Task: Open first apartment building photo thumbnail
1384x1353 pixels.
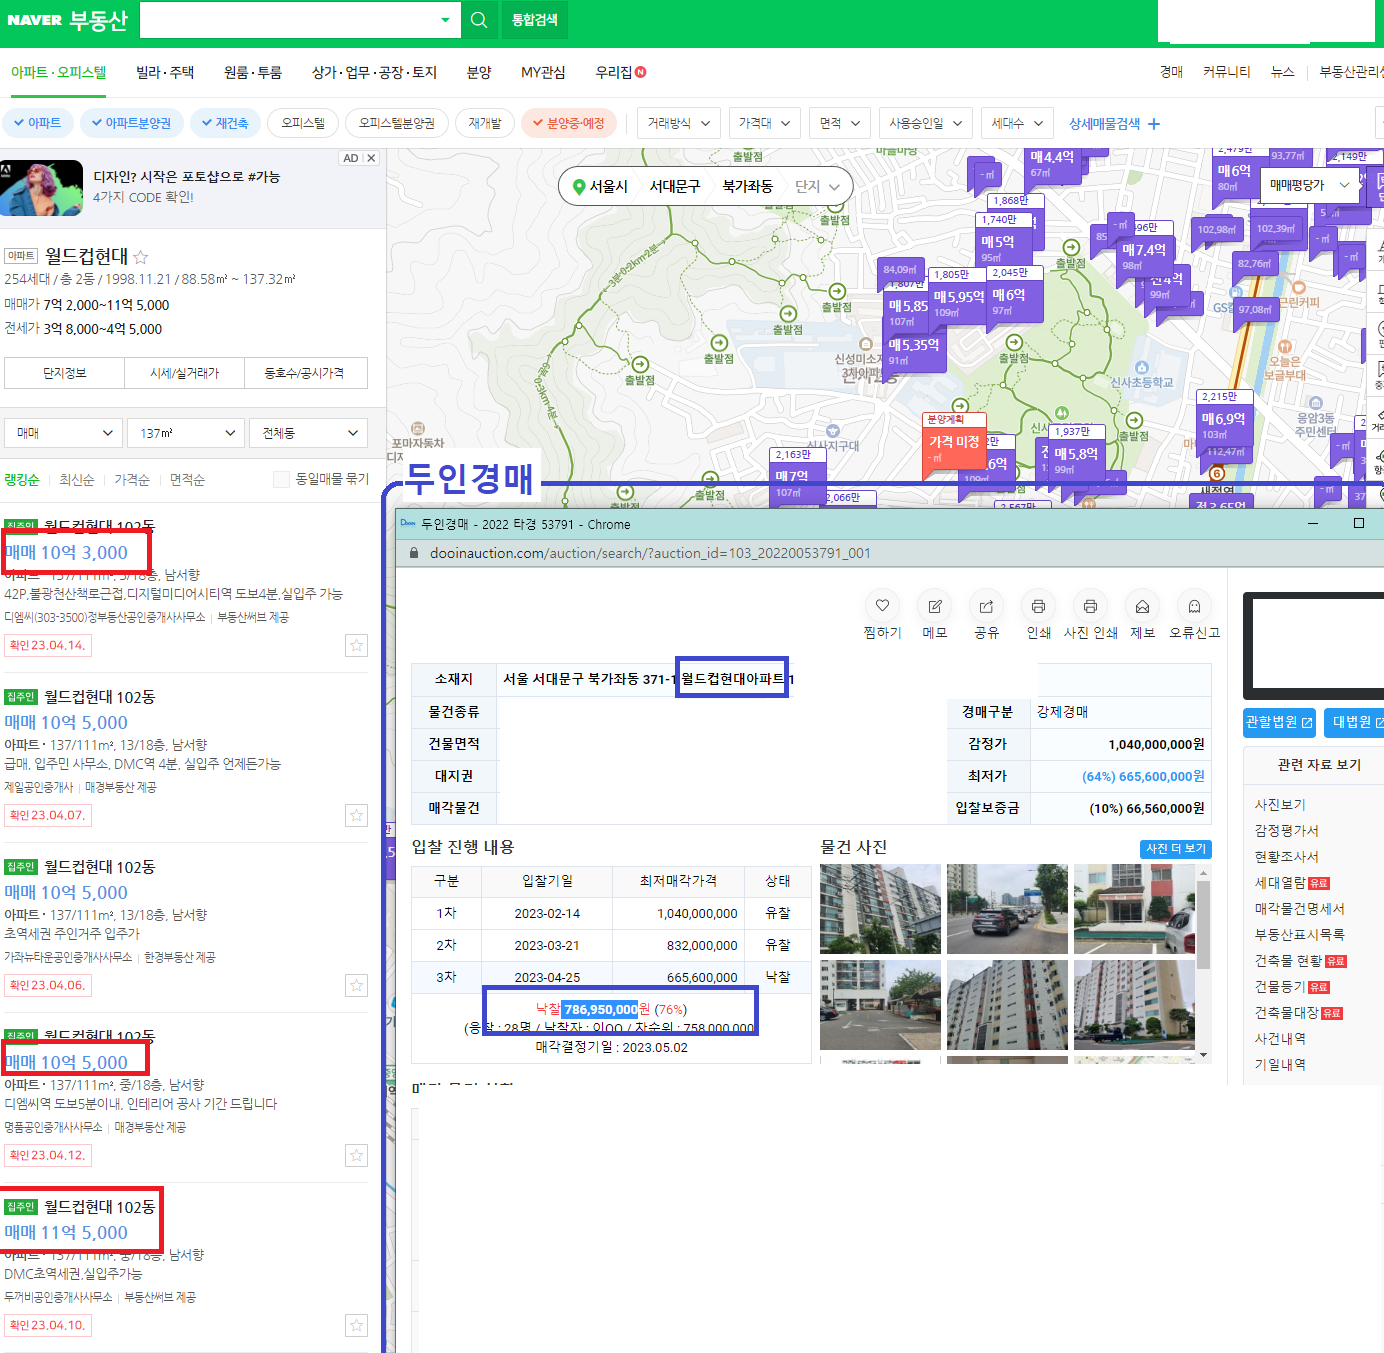Action: tap(880, 909)
